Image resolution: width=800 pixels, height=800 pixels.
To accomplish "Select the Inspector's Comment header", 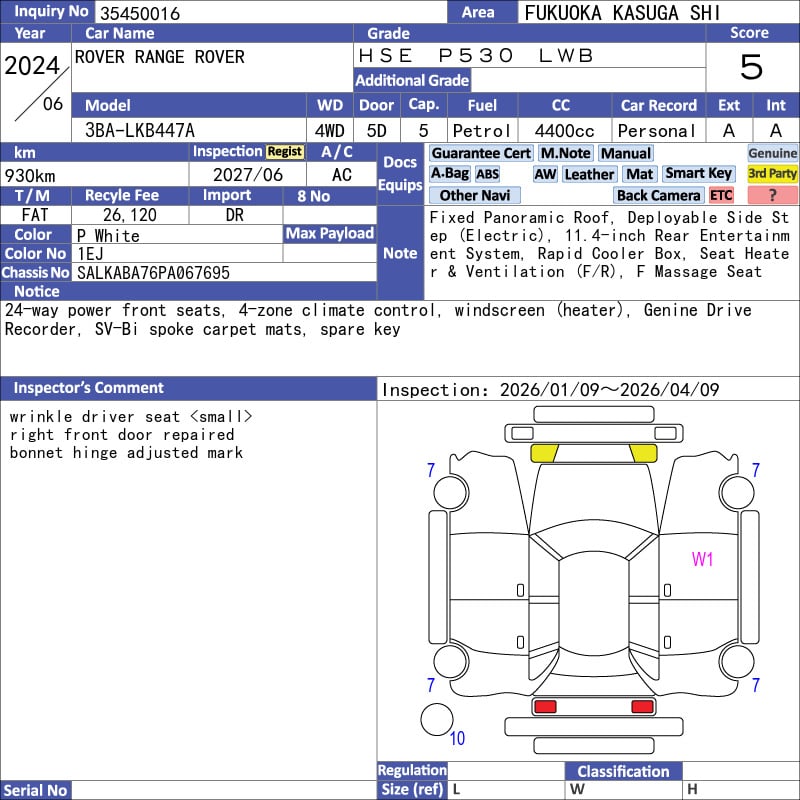I will click(x=88, y=388).
